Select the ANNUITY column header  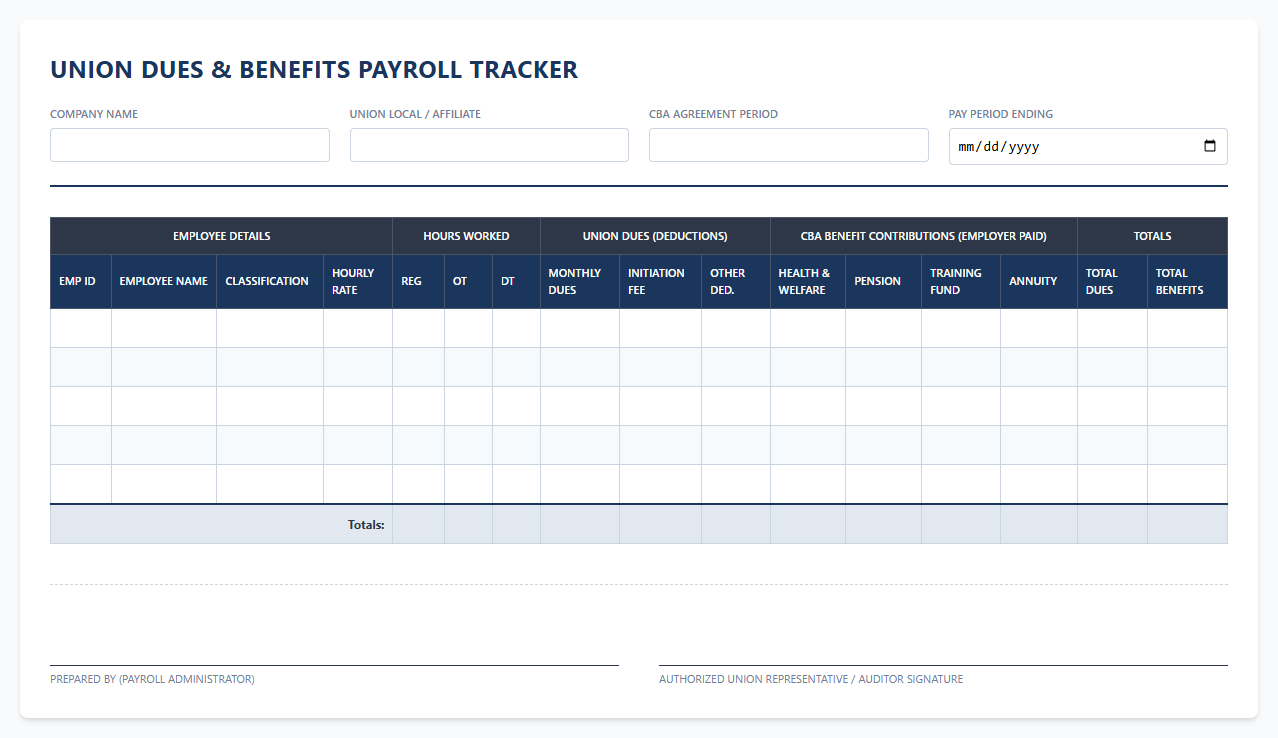click(x=1039, y=282)
